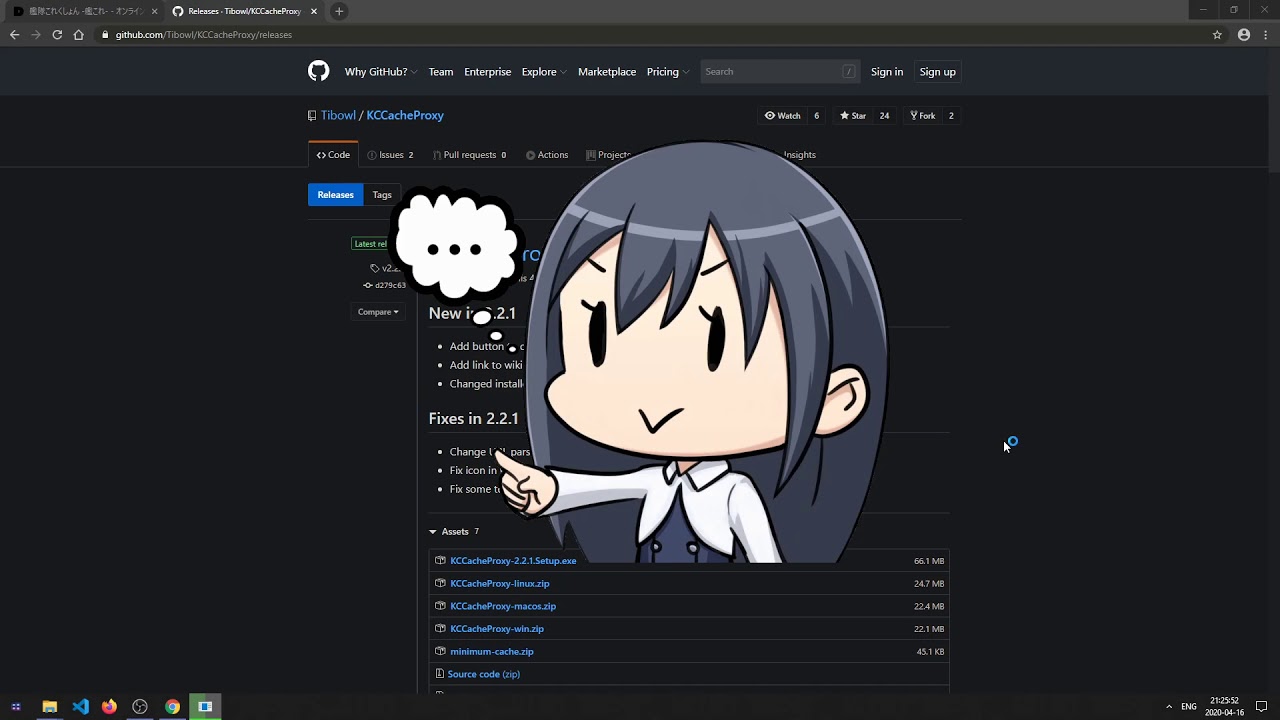Download minimum-cache.zip

coord(492,651)
